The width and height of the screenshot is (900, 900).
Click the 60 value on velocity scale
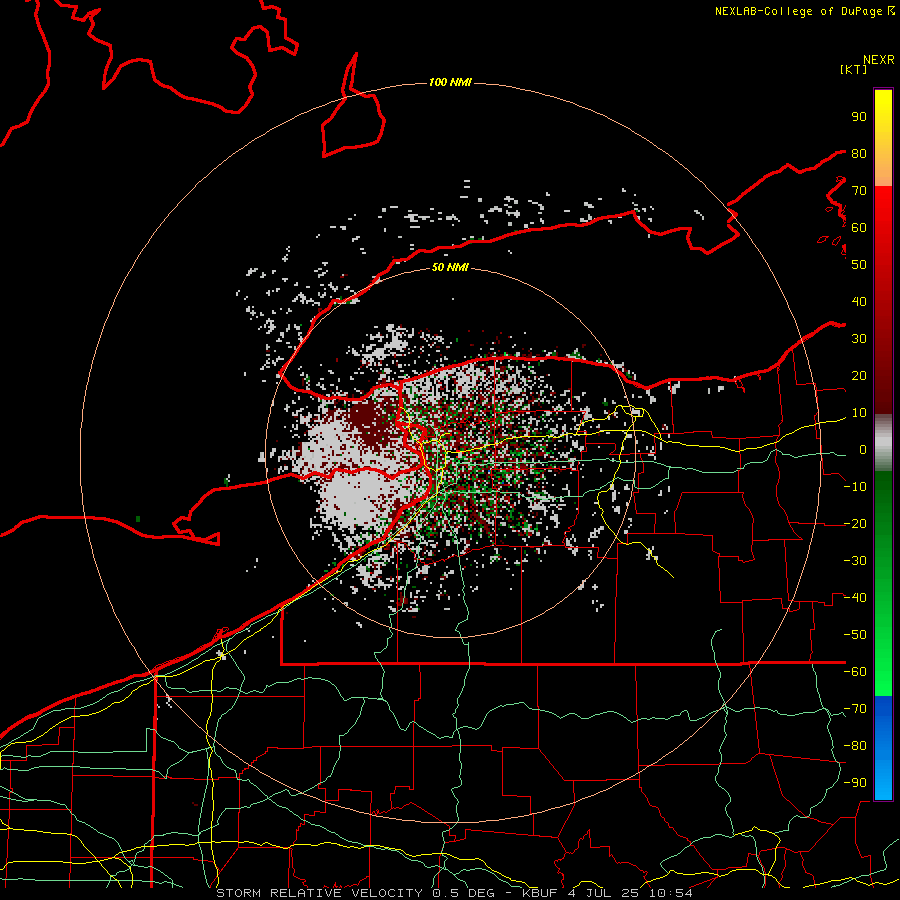tap(859, 227)
